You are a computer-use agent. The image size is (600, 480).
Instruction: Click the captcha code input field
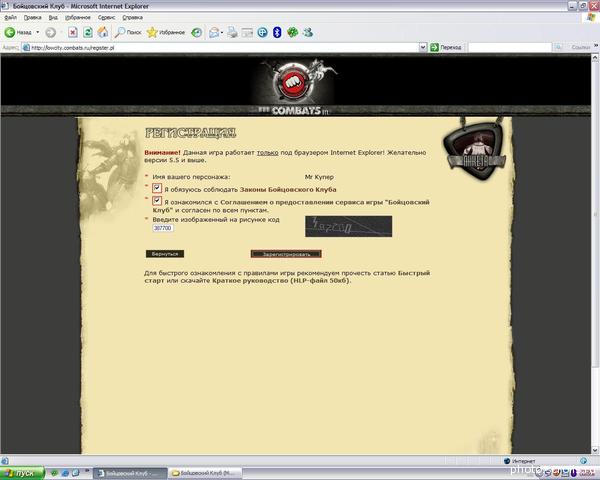click(x=163, y=228)
